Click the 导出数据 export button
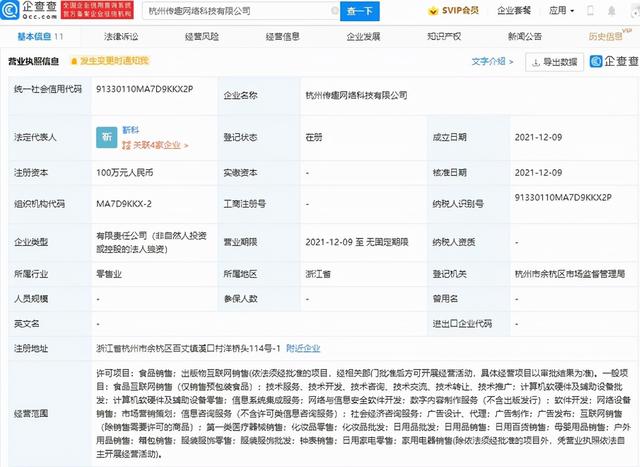Viewport: 640px width, 467px height. pyautogui.click(x=554, y=62)
